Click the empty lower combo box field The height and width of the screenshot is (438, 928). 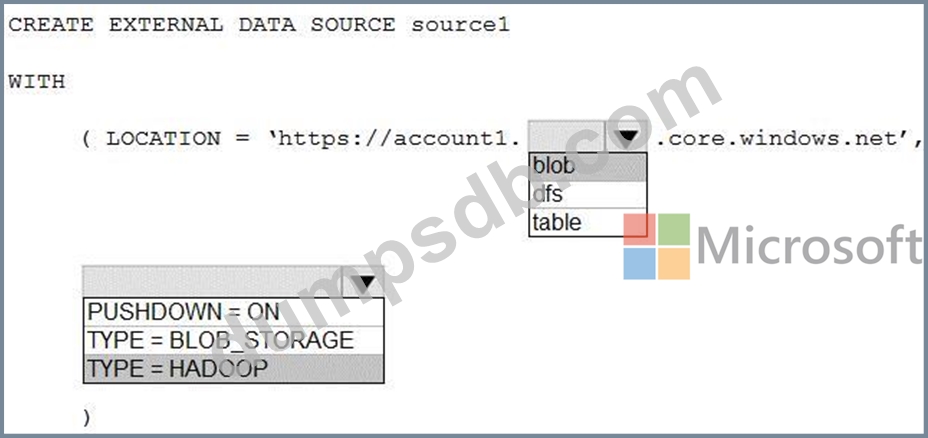(x=212, y=282)
